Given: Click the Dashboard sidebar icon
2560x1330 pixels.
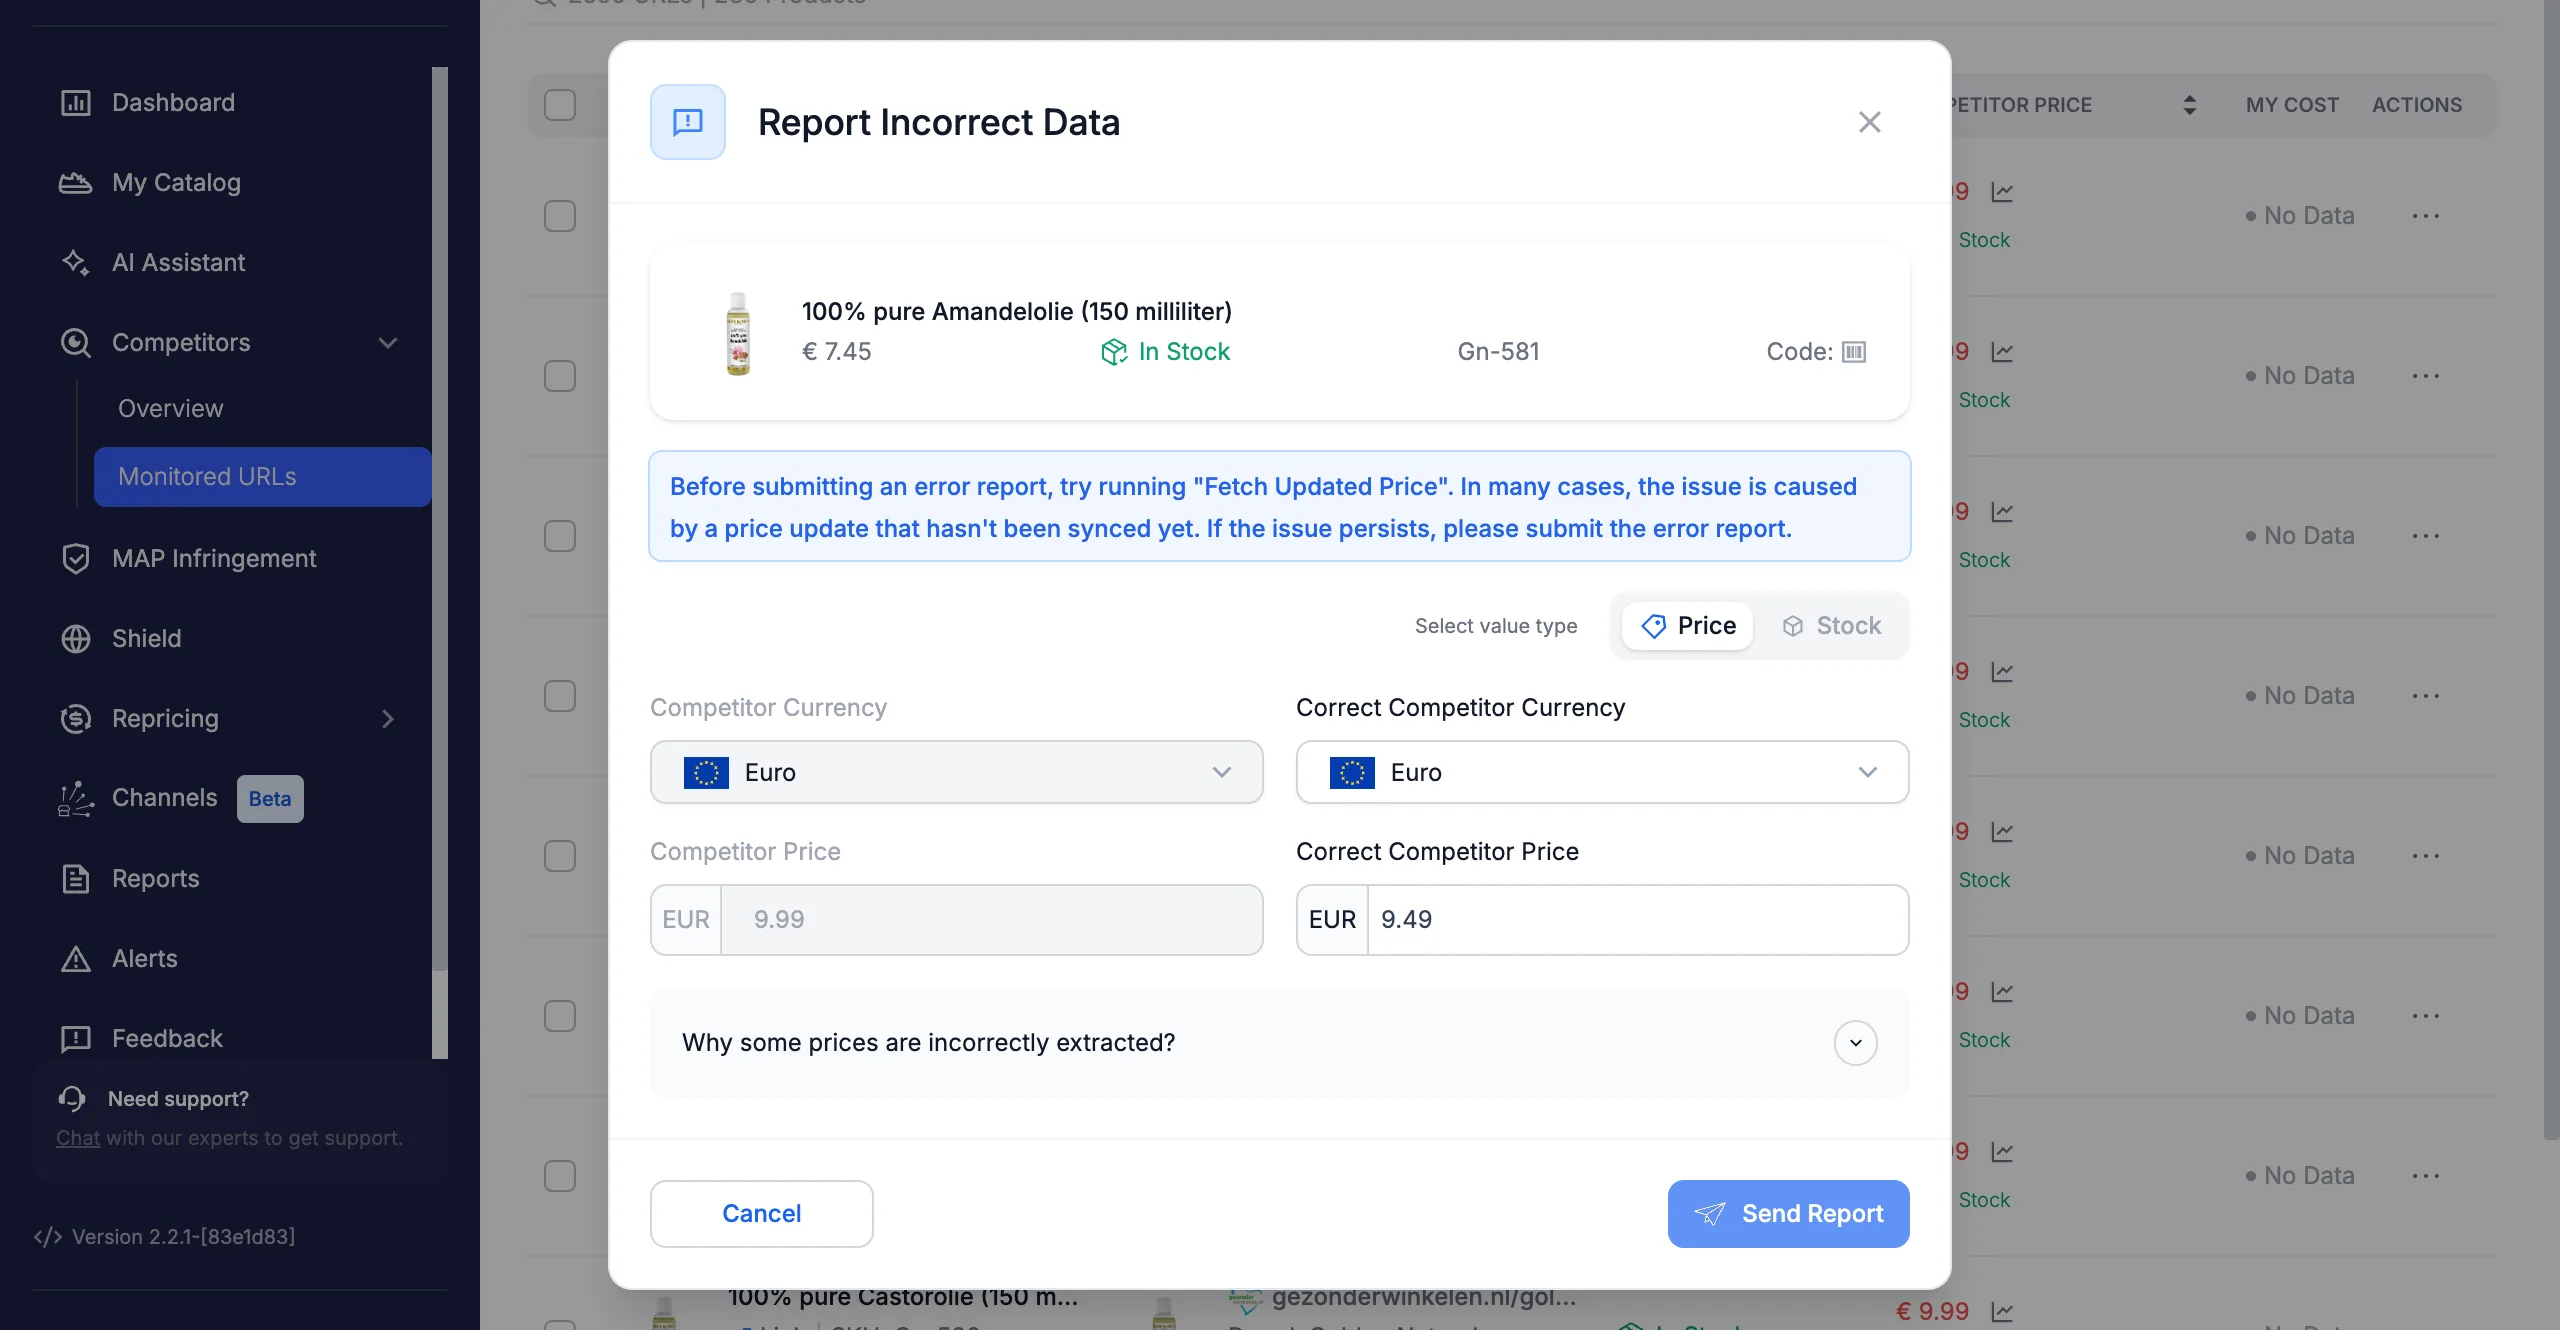Looking at the screenshot, I should coord(76,102).
